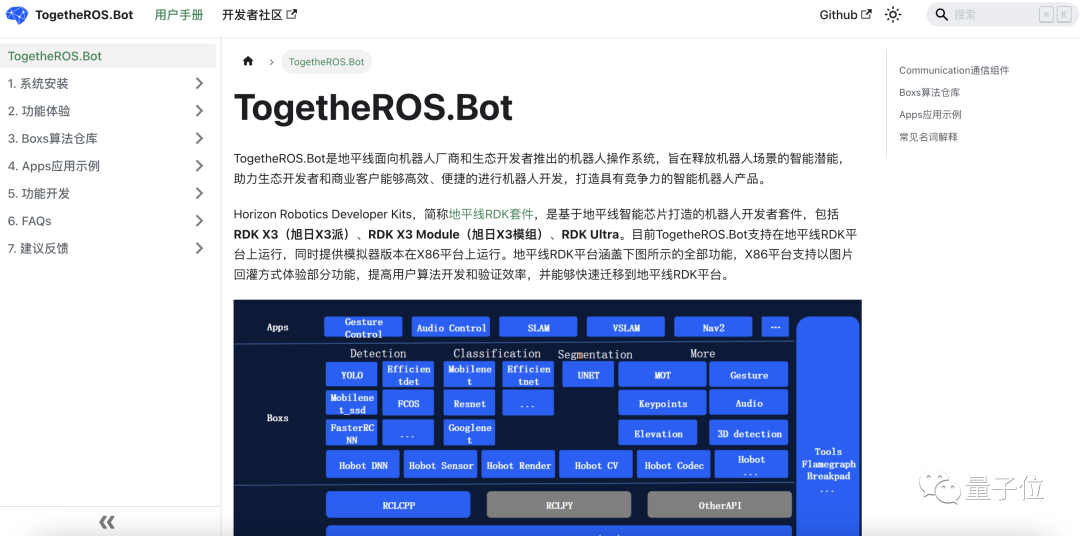
Task: Click external link icon beside Github
Action: [866, 14]
